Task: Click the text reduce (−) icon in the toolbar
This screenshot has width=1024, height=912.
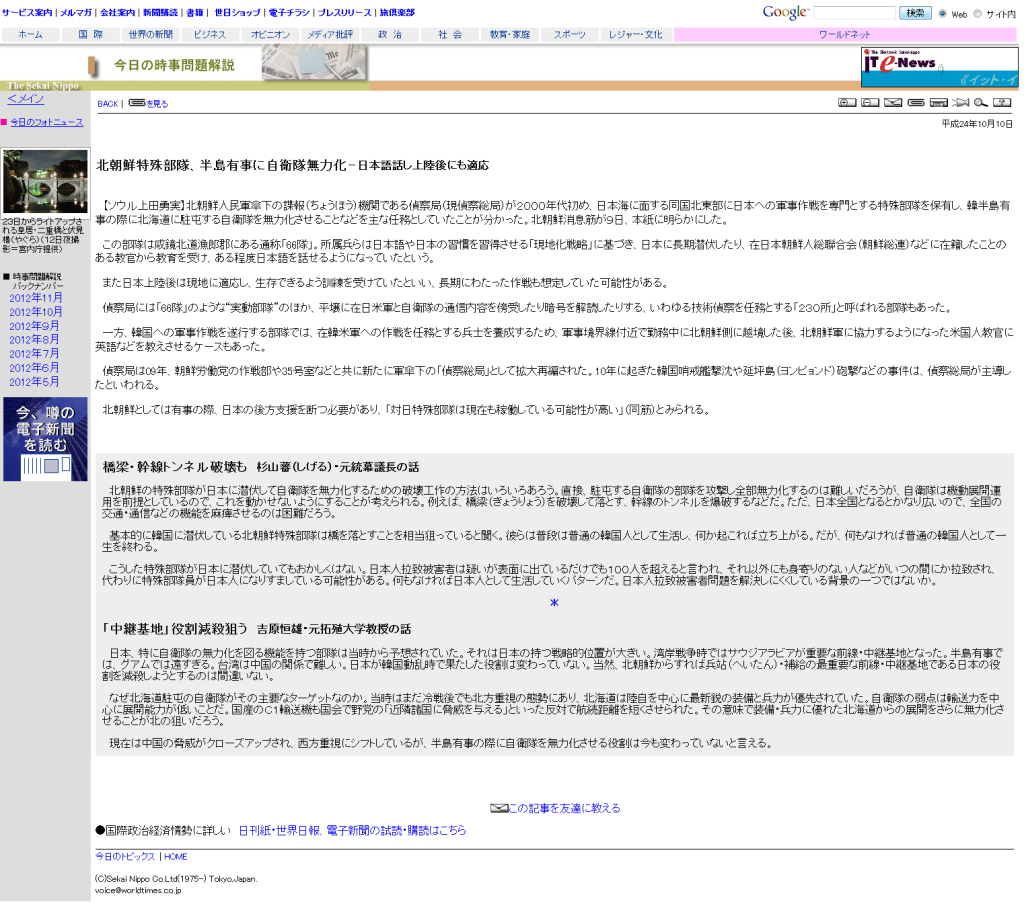Action: 868,102
